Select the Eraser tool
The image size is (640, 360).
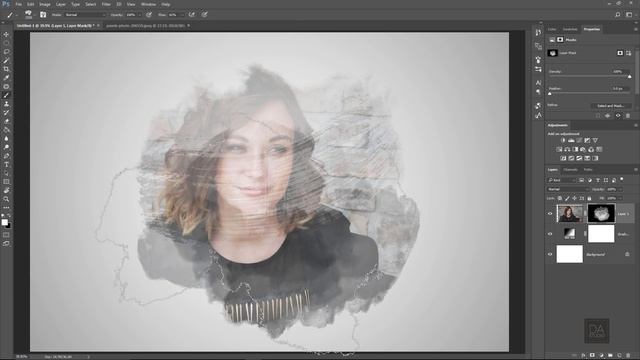pos(6,121)
